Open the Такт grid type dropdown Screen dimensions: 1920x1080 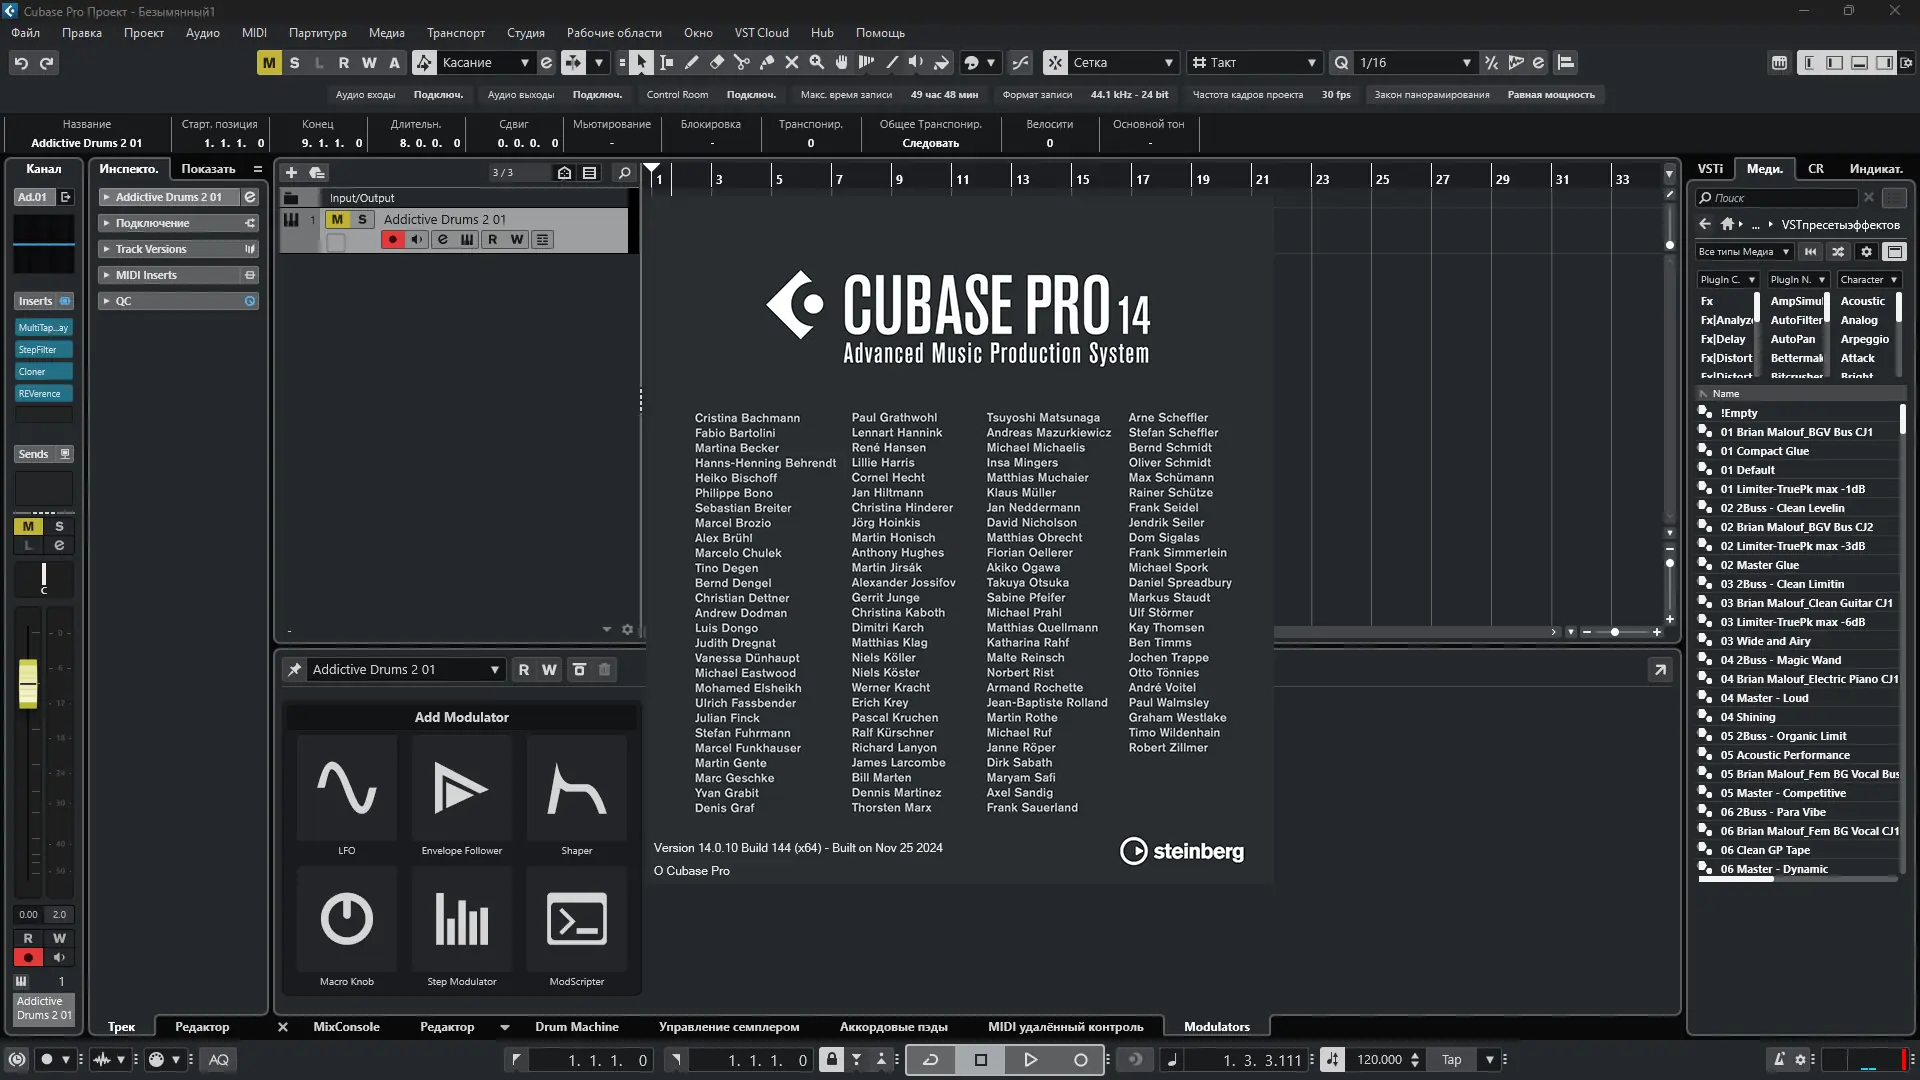click(1311, 63)
